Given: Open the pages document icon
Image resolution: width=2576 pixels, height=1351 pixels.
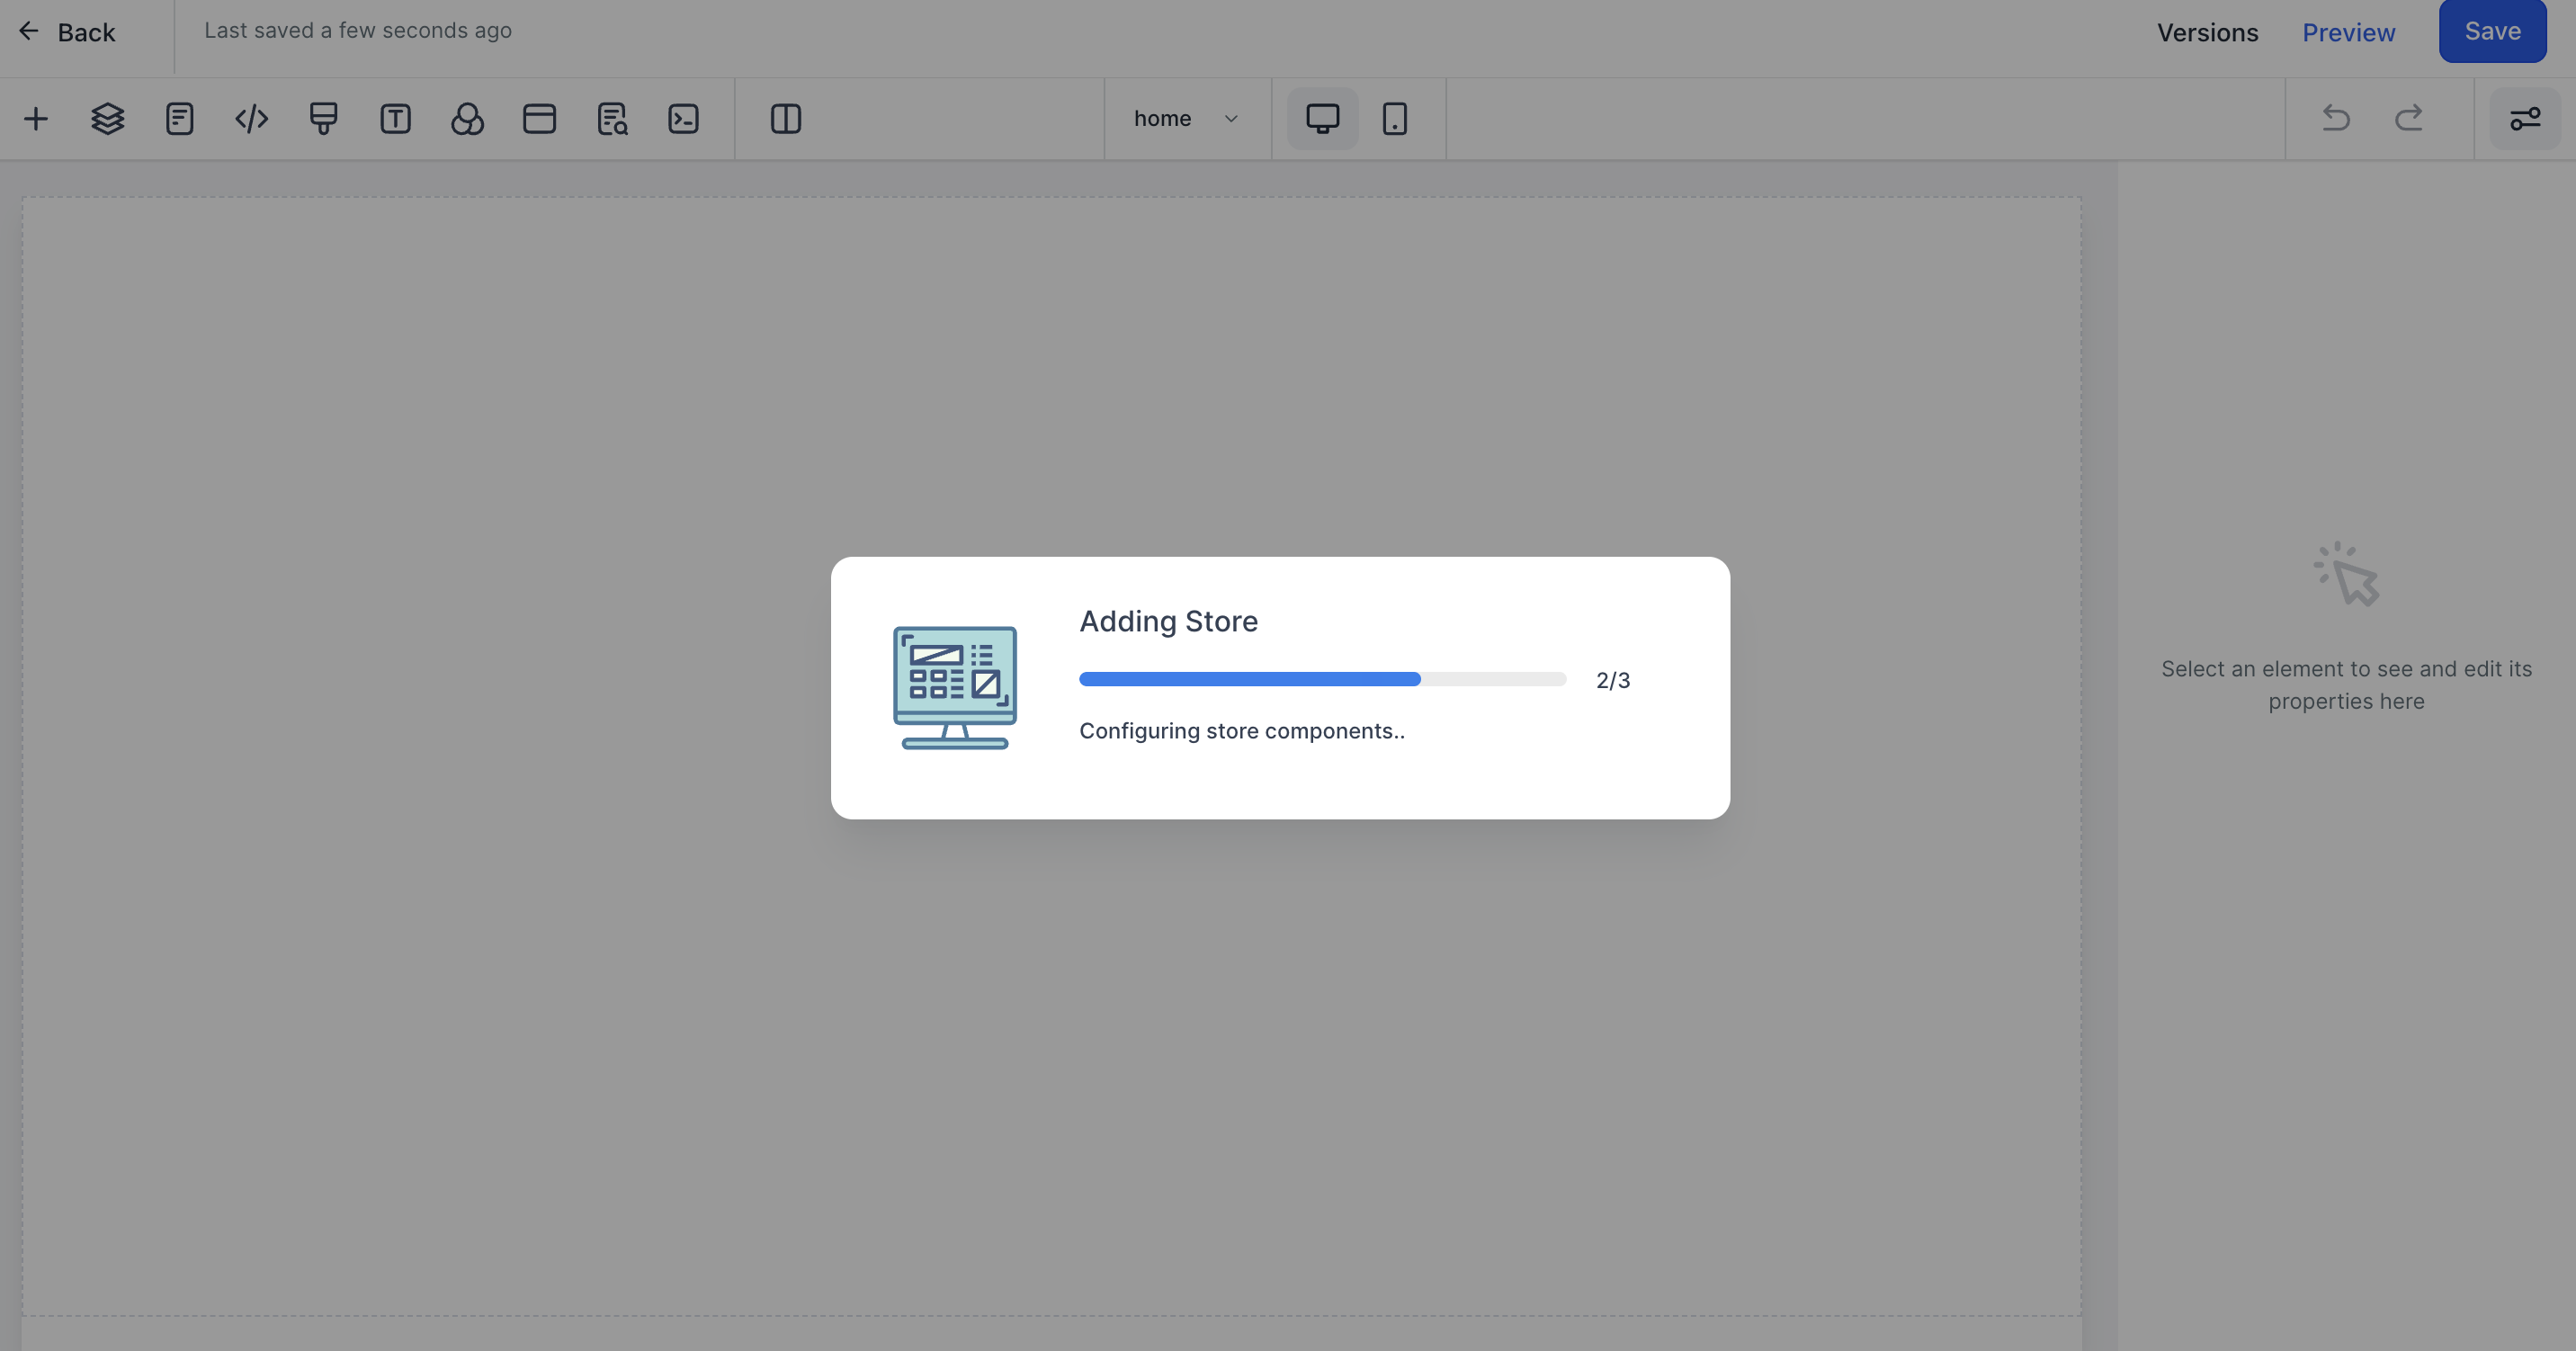Looking at the screenshot, I should pos(180,119).
